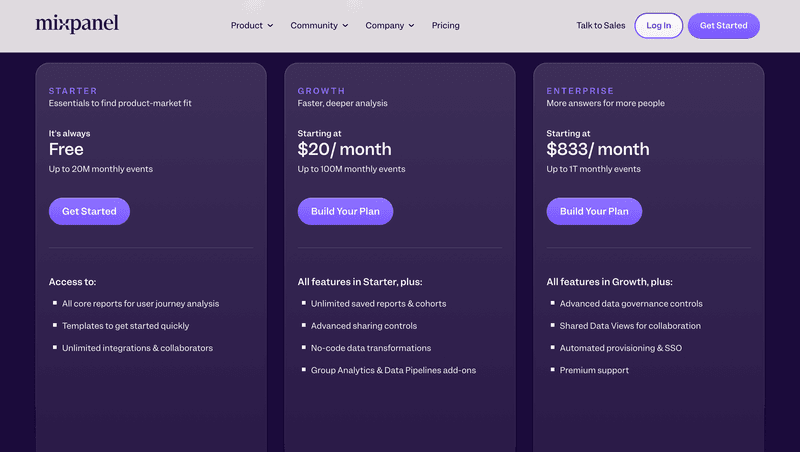800x452 pixels.
Task: Click Build Your Plan under Growth
Action: (345, 211)
